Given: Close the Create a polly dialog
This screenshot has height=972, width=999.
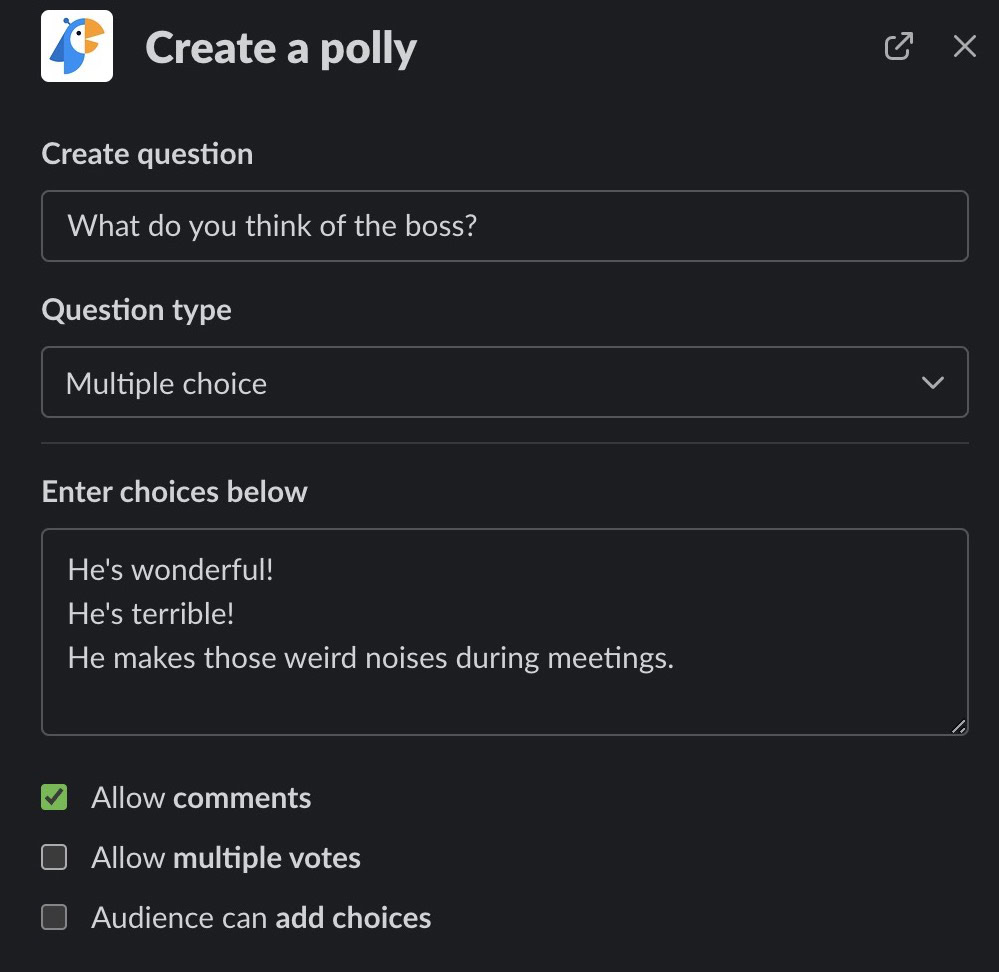Looking at the screenshot, I should coord(964,46).
